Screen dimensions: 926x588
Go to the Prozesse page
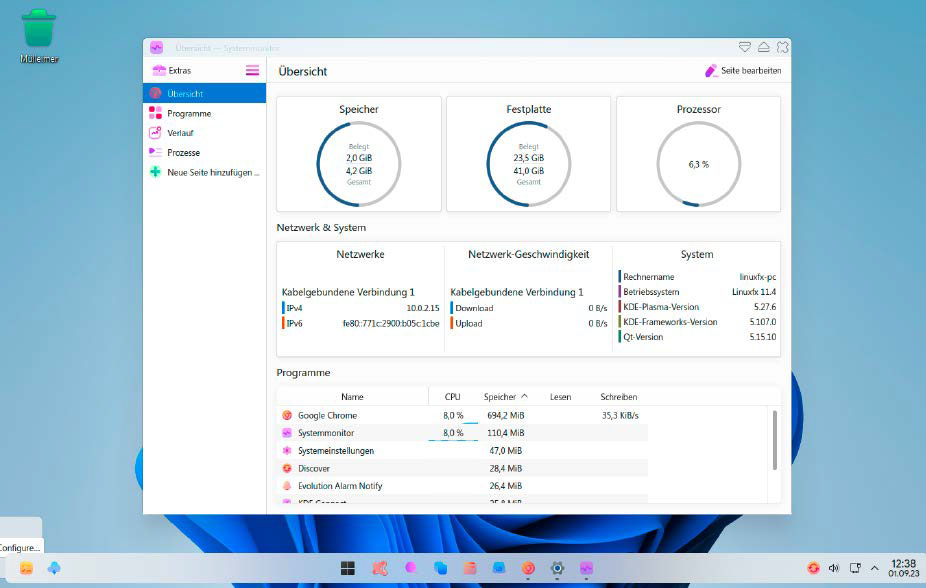204,152
